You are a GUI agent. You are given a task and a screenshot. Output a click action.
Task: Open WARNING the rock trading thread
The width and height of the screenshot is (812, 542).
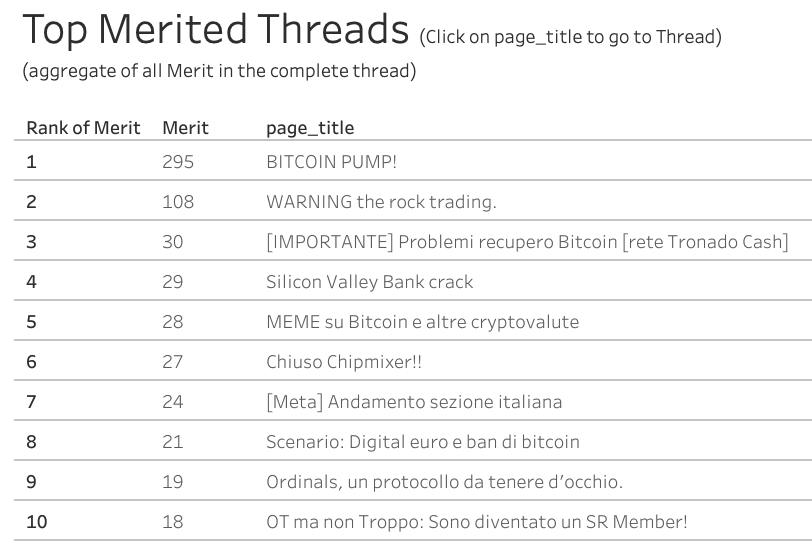pyautogui.click(x=381, y=202)
